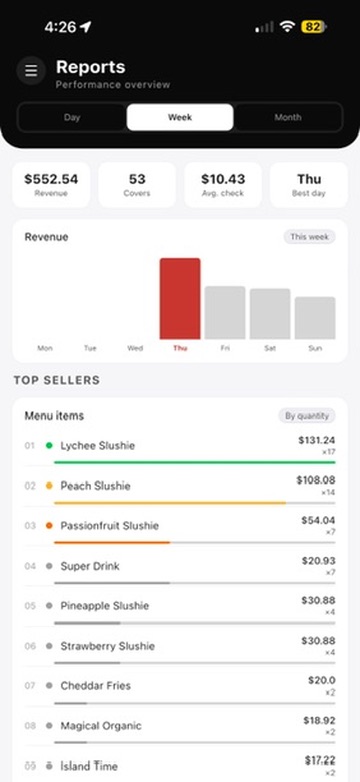Select the Friday revenue bar
This screenshot has height=782, width=360.
pos(225,313)
